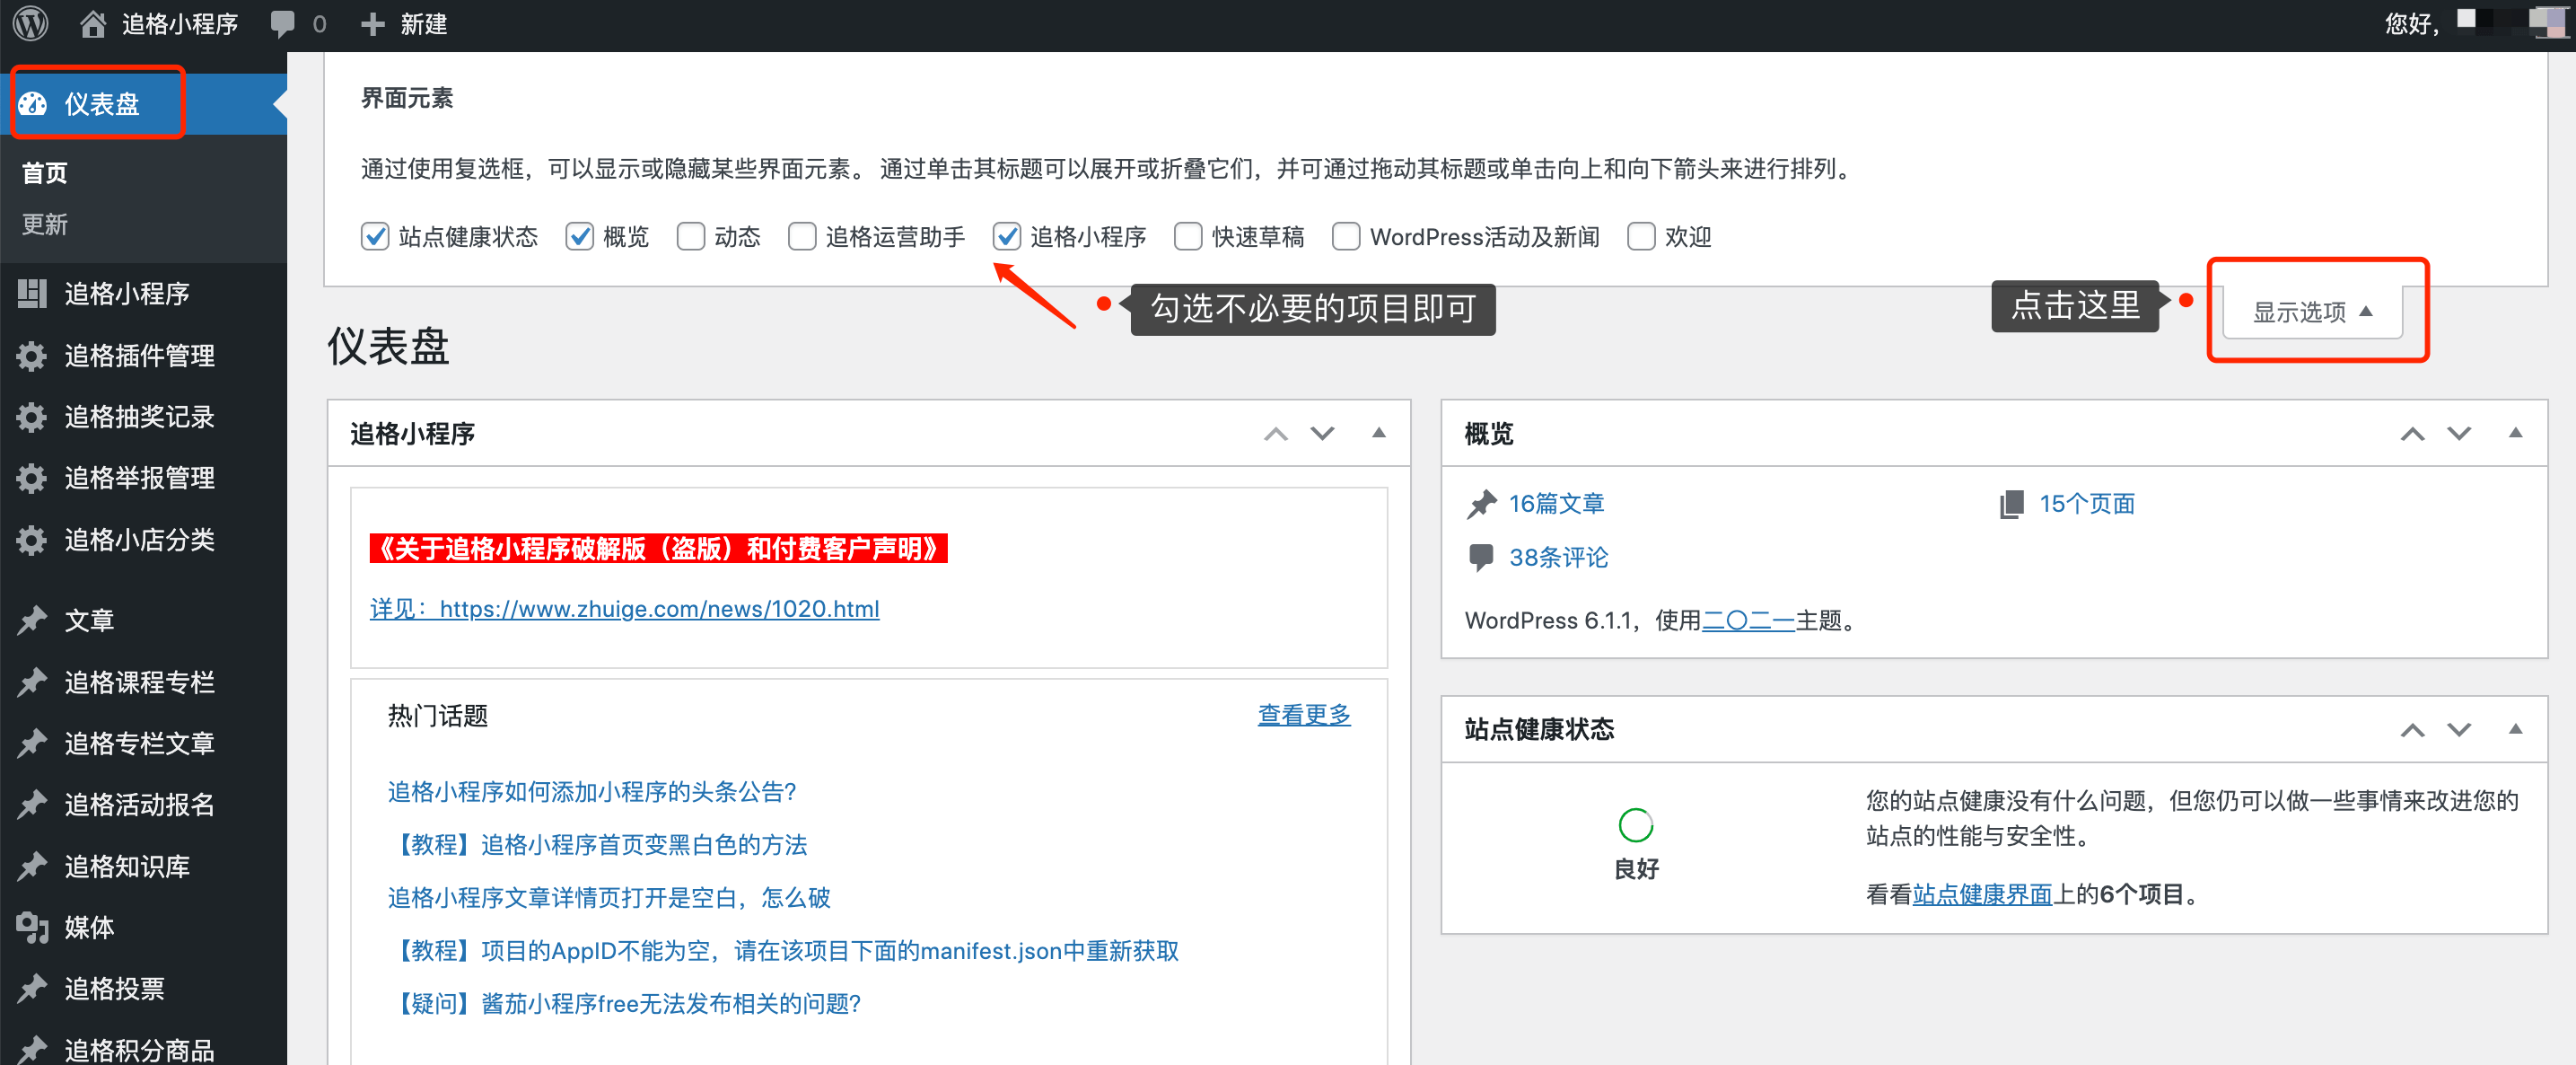Open 追格插件管理 in sidebar

[140, 356]
